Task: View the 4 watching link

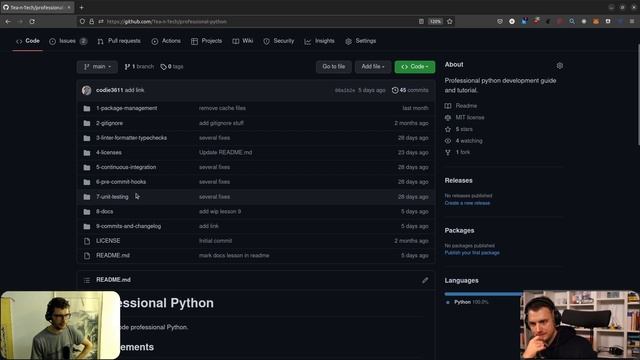Action: (469, 141)
